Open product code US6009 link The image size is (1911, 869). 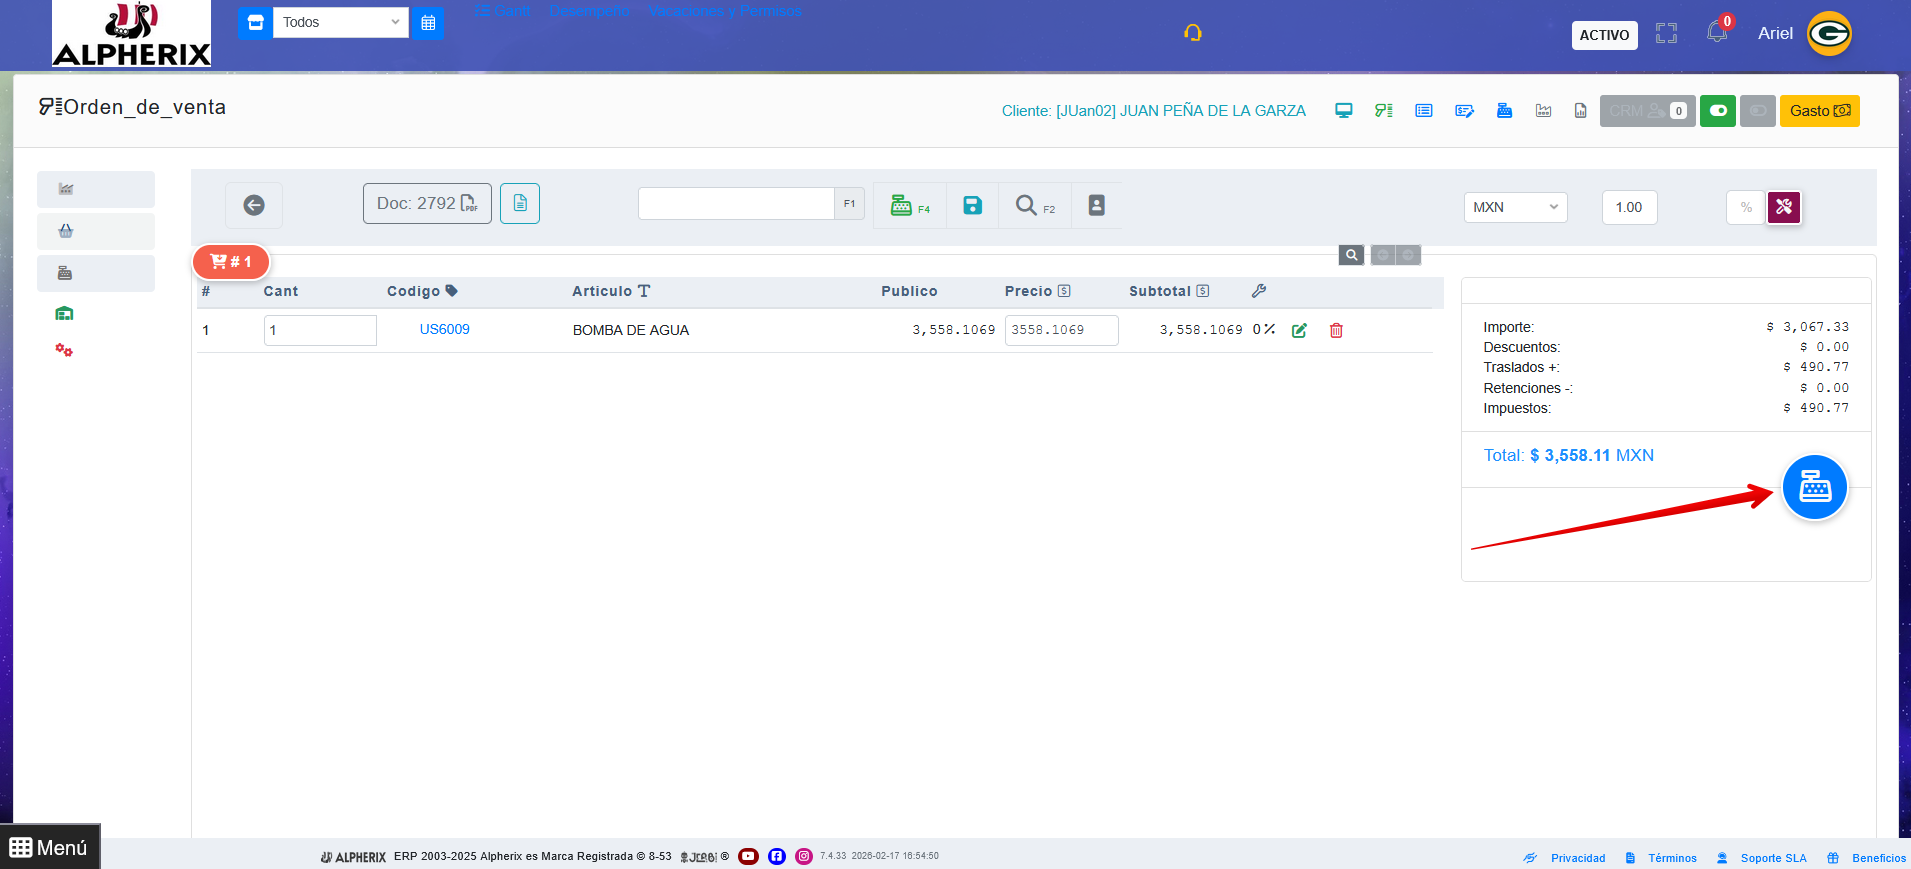point(444,330)
